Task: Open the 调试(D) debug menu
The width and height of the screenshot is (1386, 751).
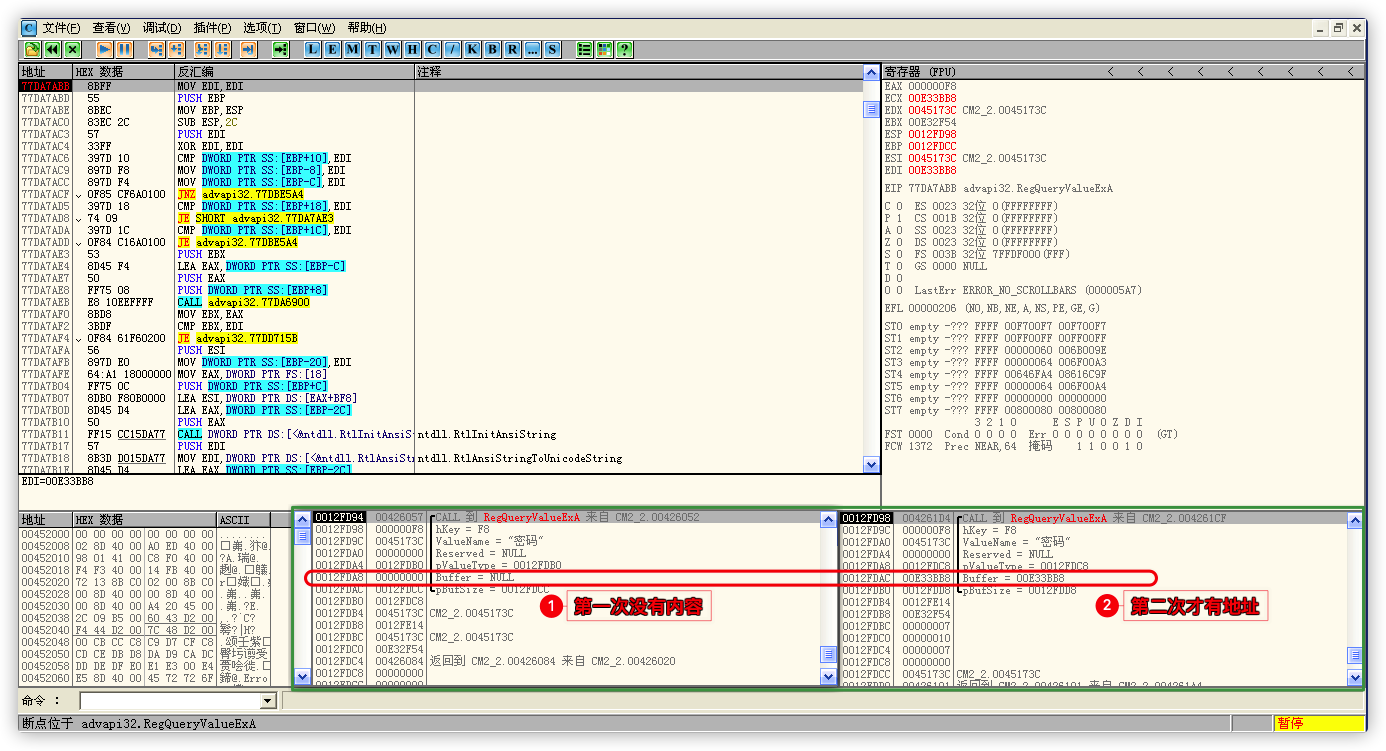Action: (x=162, y=28)
